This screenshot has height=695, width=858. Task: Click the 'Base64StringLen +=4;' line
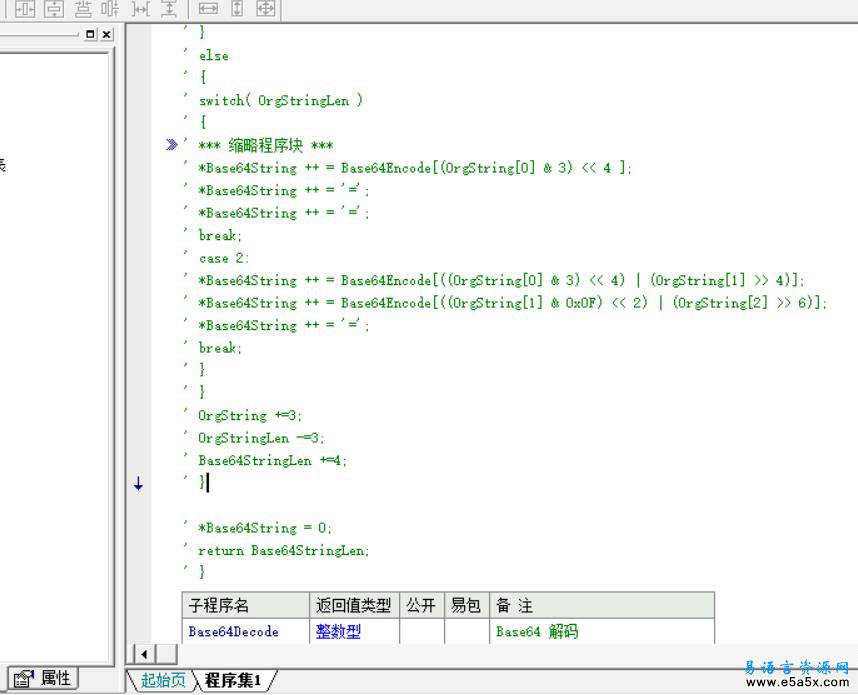tap(272, 460)
